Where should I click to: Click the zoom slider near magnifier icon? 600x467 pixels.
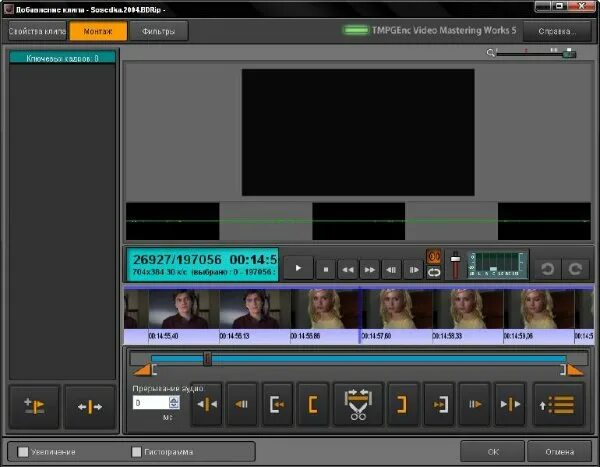point(569,53)
